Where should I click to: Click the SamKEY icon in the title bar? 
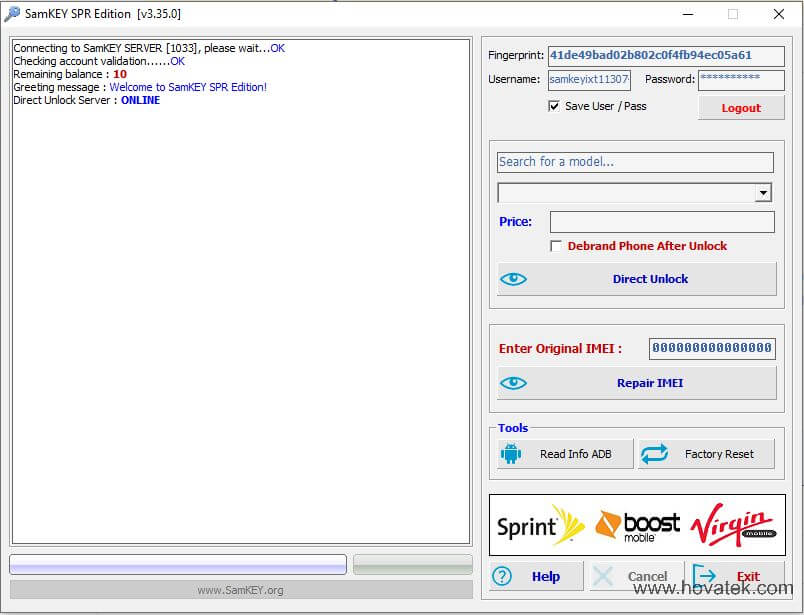pos(12,14)
